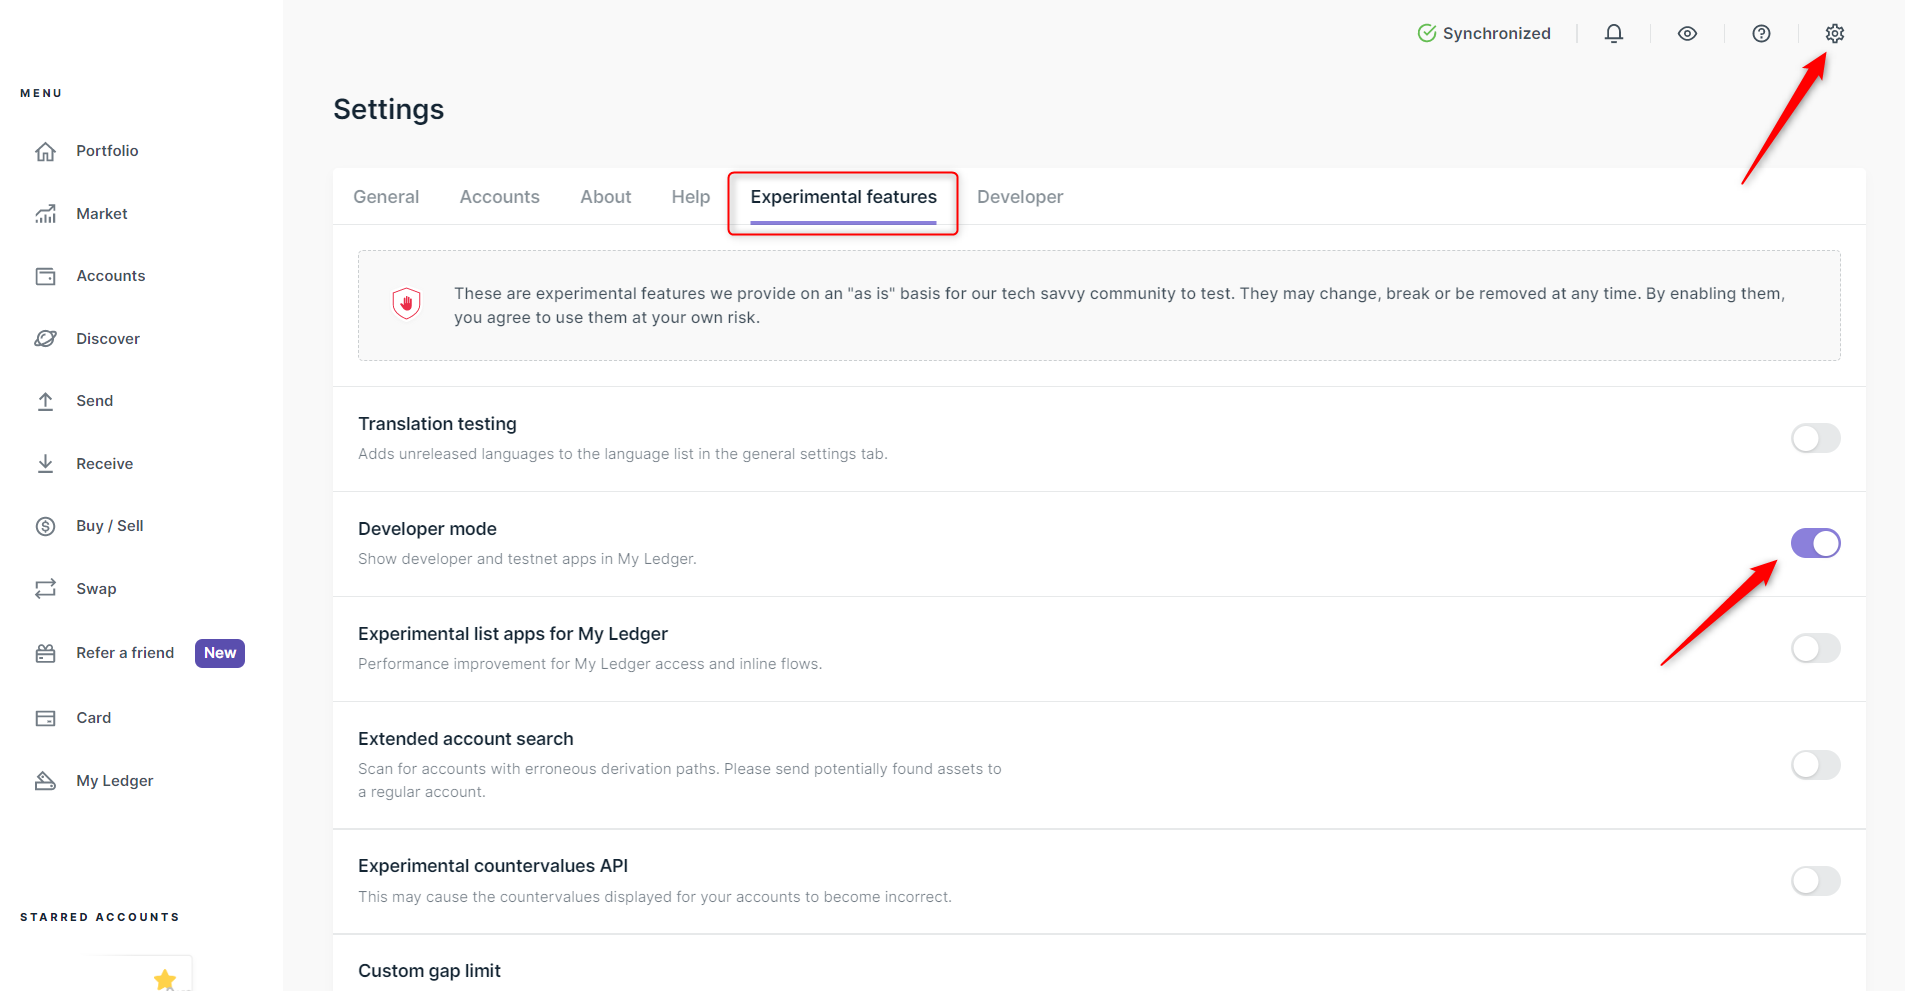Click the Settings page heading
The width and height of the screenshot is (1905, 991).
pos(388,109)
